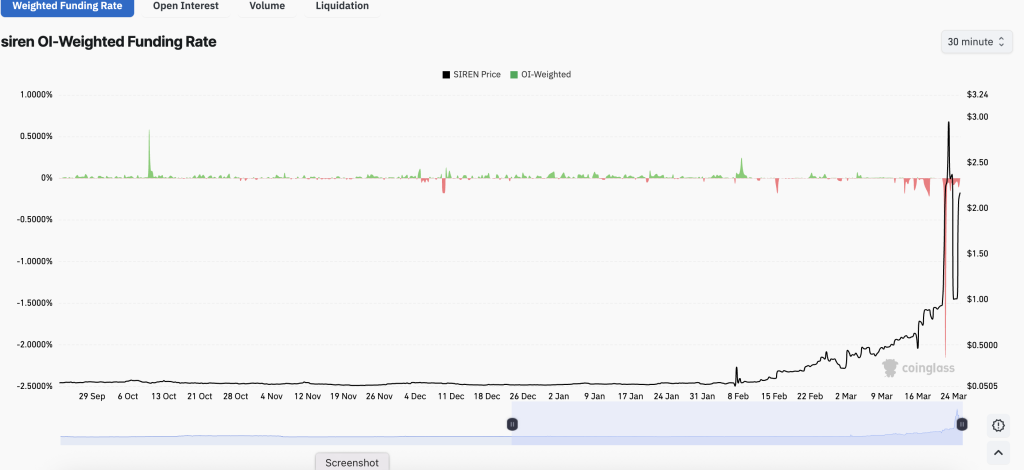Toggle the SIREN Price legend series
Screen dimensions: 1024x470
click(x=471, y=74)
